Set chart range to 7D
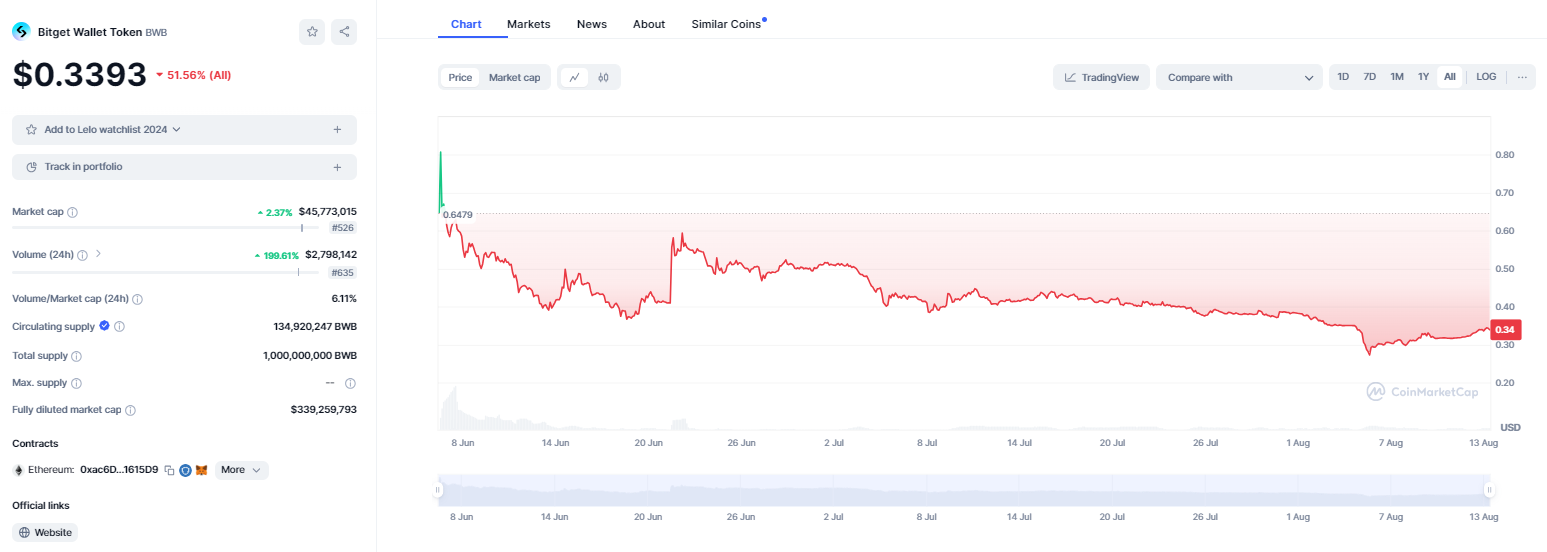 [x=1370, y=77]
